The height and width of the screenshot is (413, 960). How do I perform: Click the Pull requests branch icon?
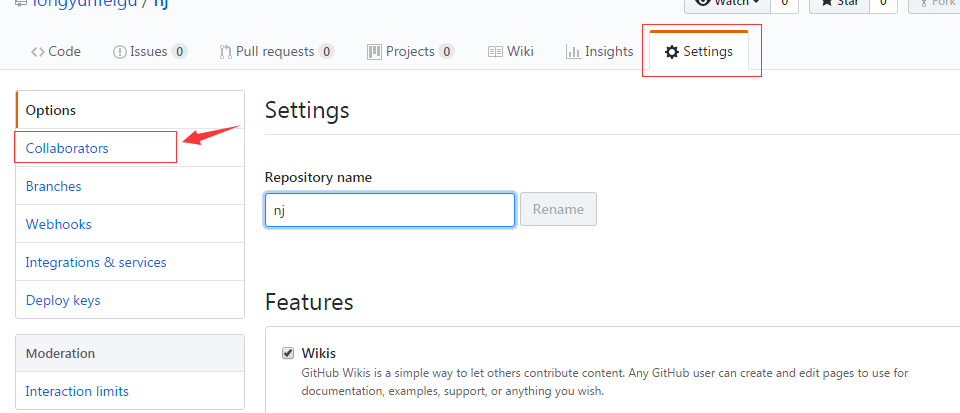tap(225, 52)
